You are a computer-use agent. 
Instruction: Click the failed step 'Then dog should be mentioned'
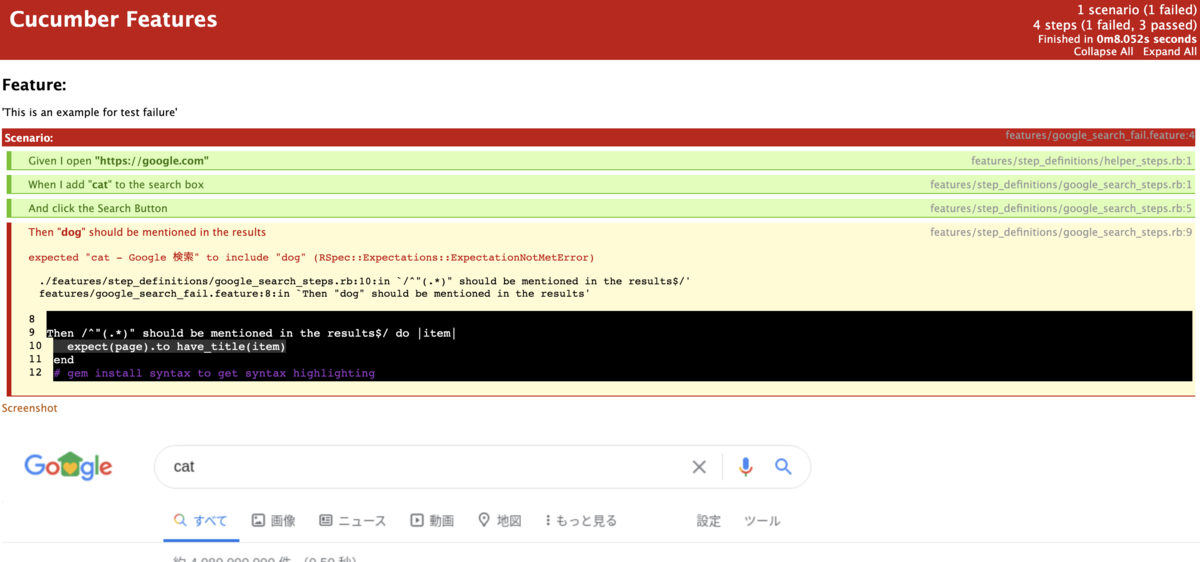(x=147, y=232)
